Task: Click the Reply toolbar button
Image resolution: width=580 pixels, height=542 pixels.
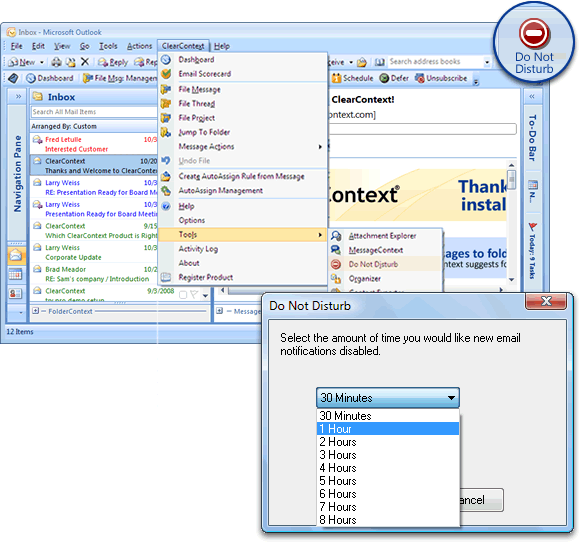Action: pyautogui.click(x=113, y=62)
